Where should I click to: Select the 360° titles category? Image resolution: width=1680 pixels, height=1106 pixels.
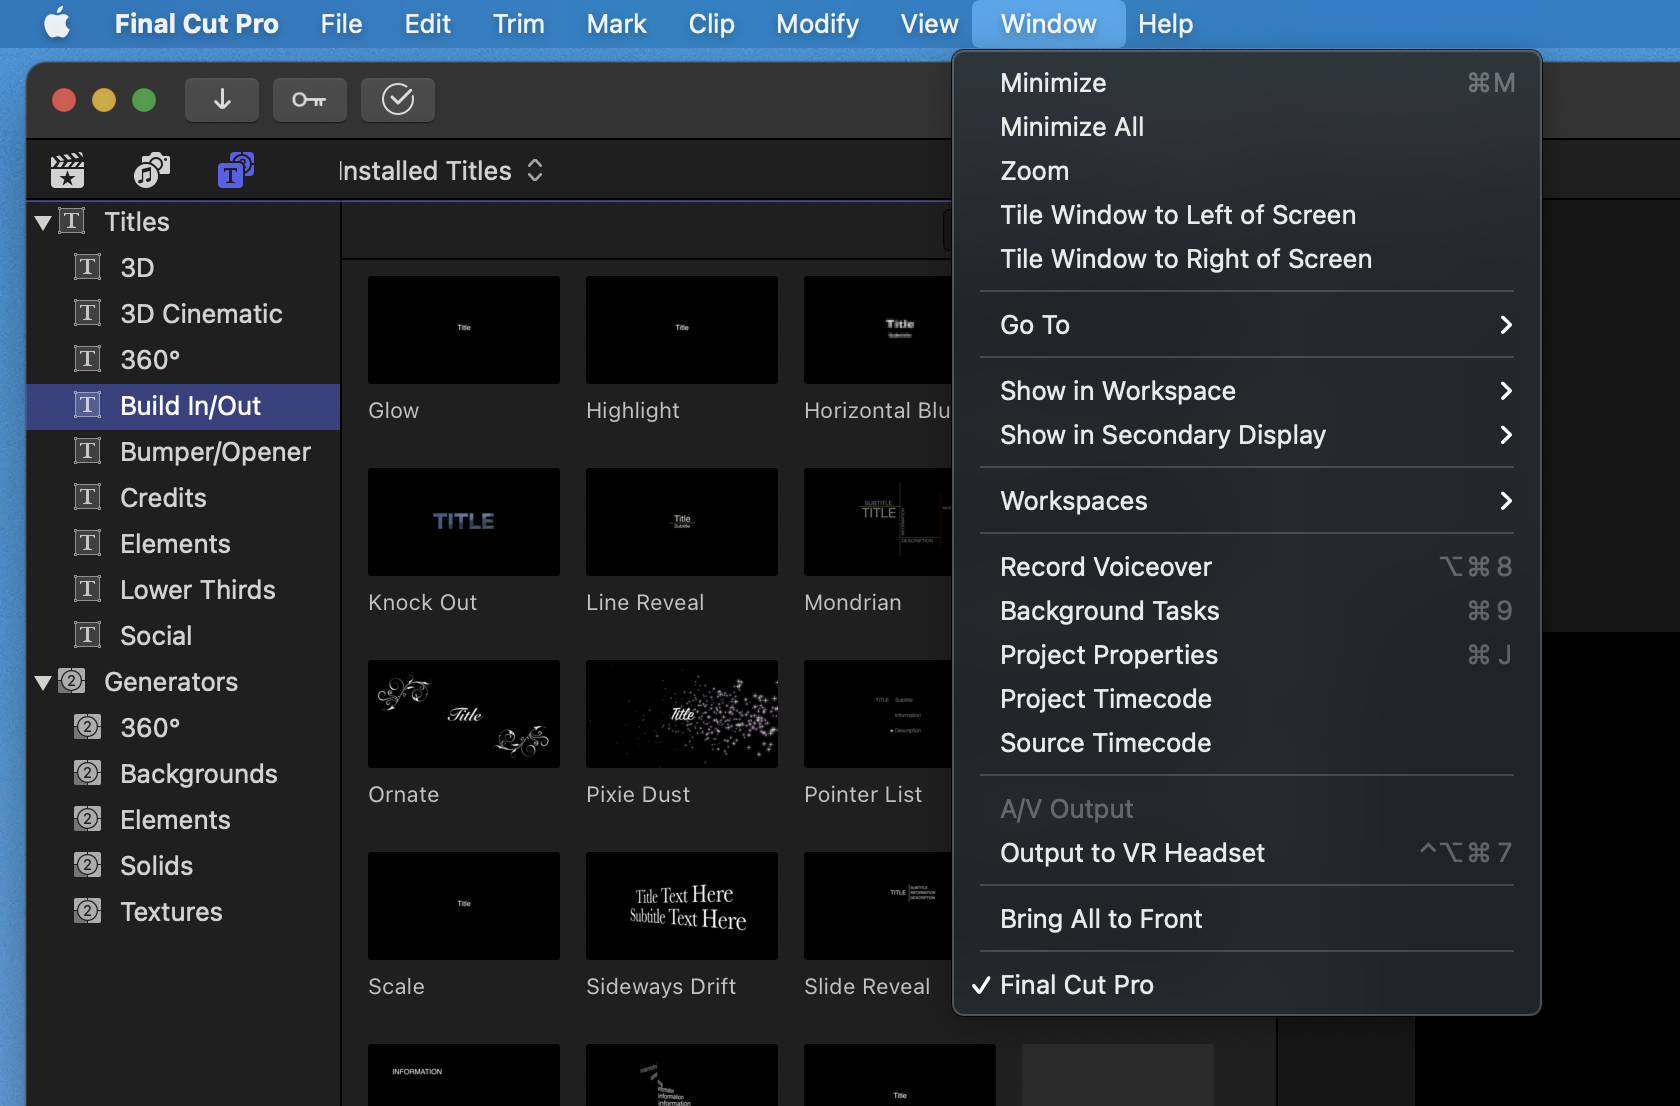(183, 360)
